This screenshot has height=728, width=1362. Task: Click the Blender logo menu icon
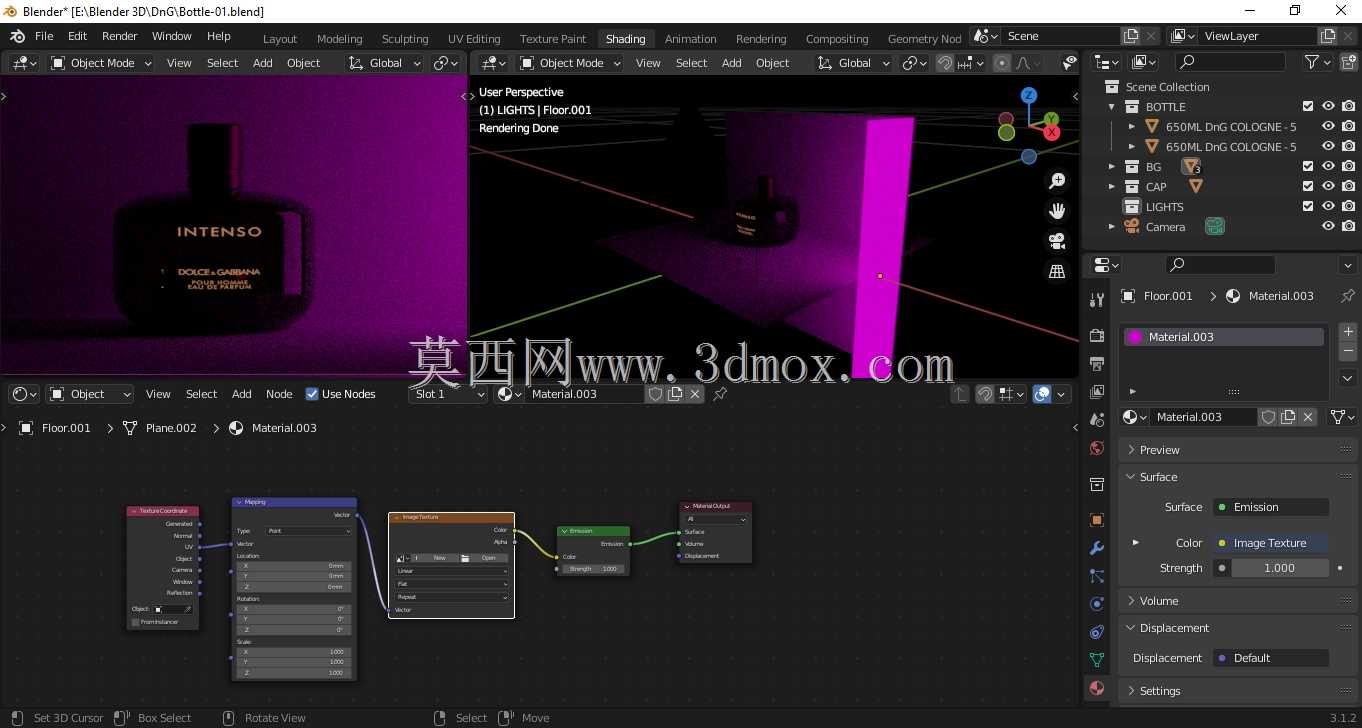point(17,36)
